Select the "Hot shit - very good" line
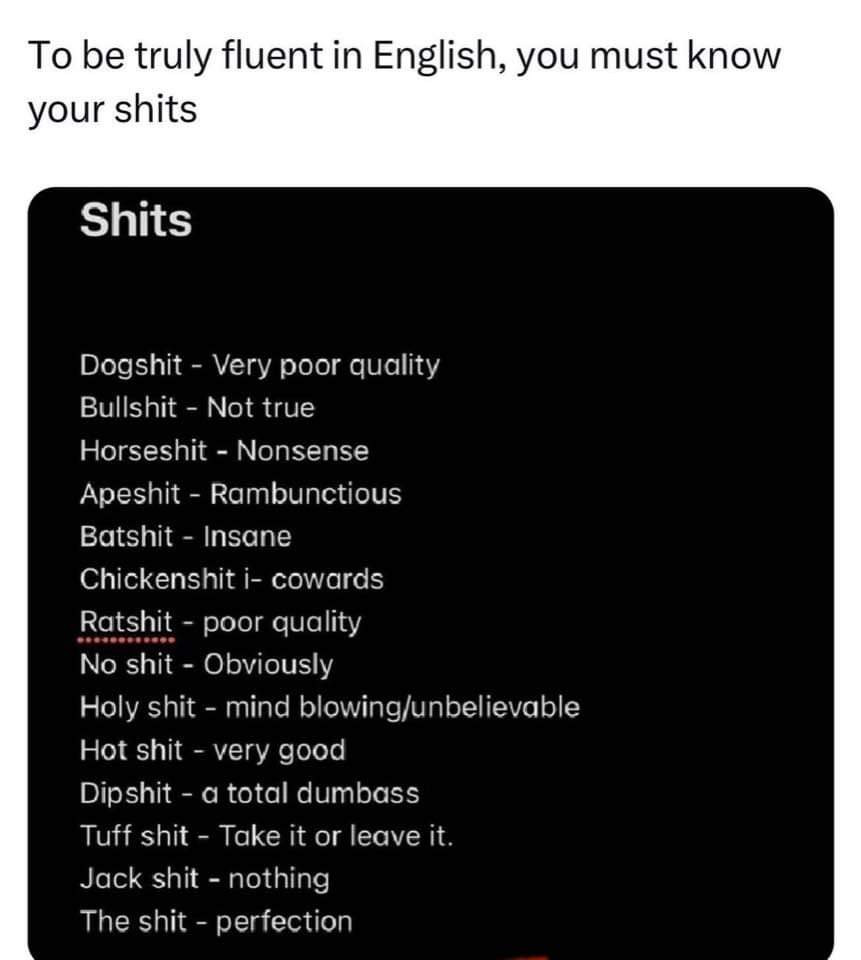The width and height of the screenshot is (861, 960). 212,750
